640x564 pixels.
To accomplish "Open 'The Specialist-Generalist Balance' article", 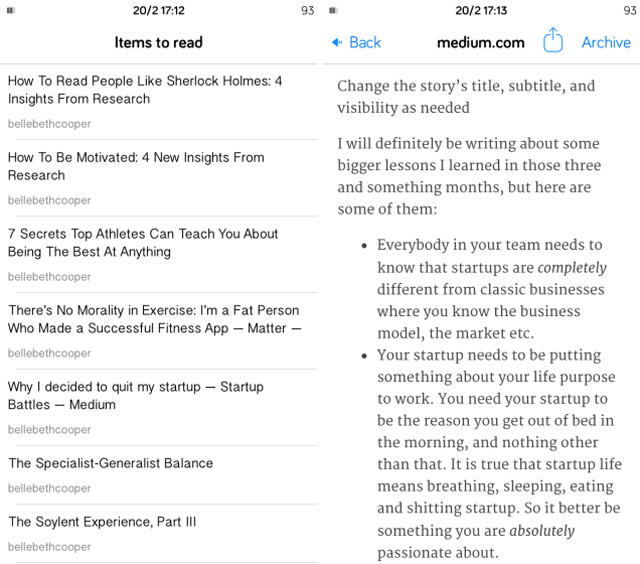I will [159, 475].
